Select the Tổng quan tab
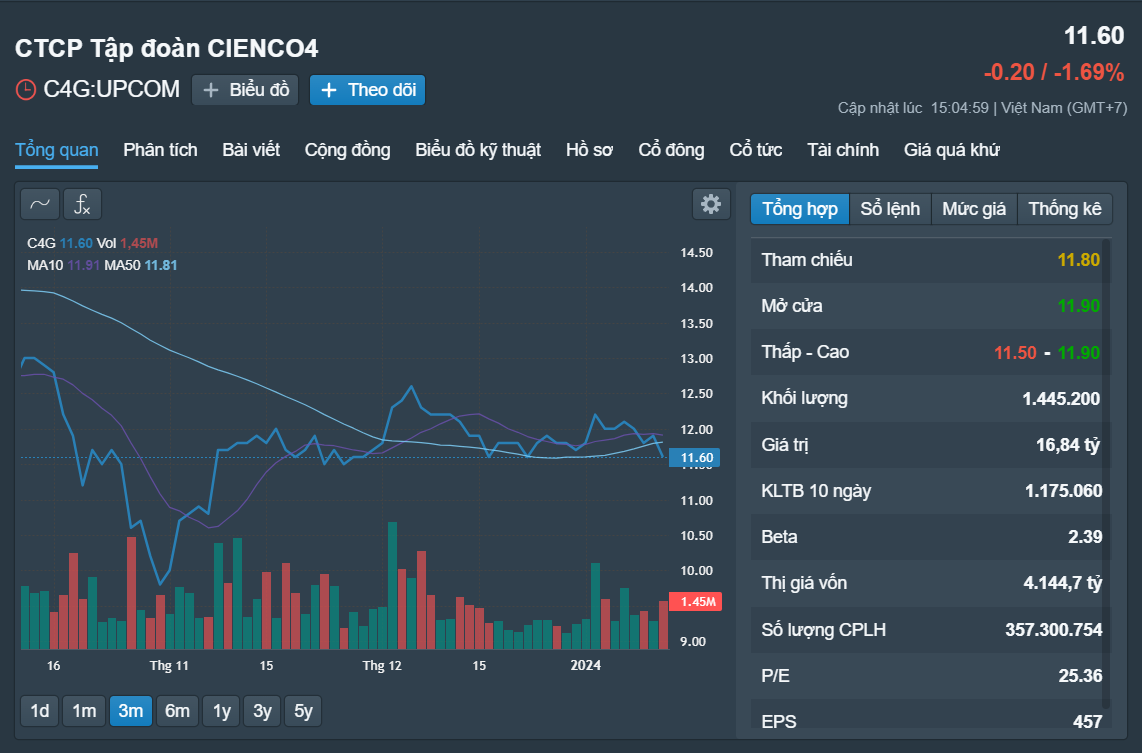 (57, 150)
